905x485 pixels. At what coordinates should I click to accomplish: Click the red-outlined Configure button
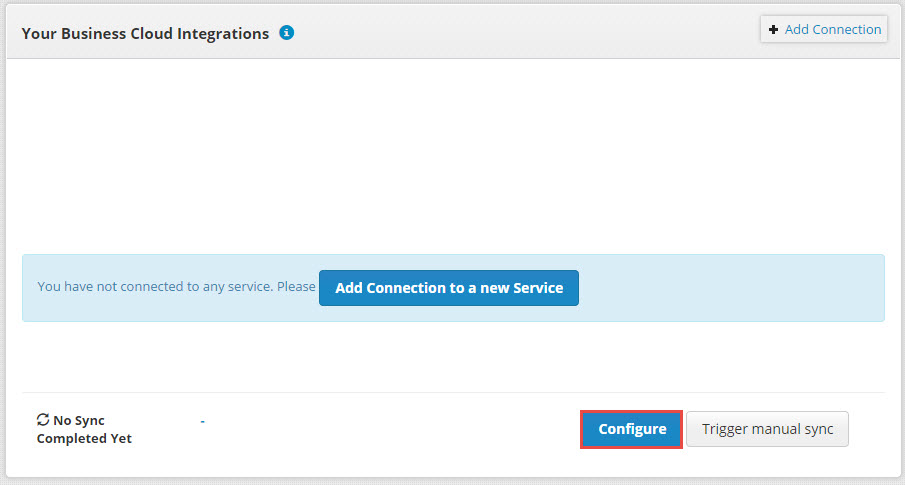pos(631,429)
